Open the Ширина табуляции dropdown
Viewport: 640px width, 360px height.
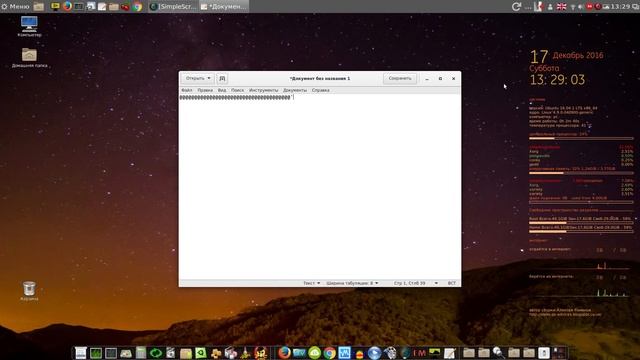[x=352, y=283]
